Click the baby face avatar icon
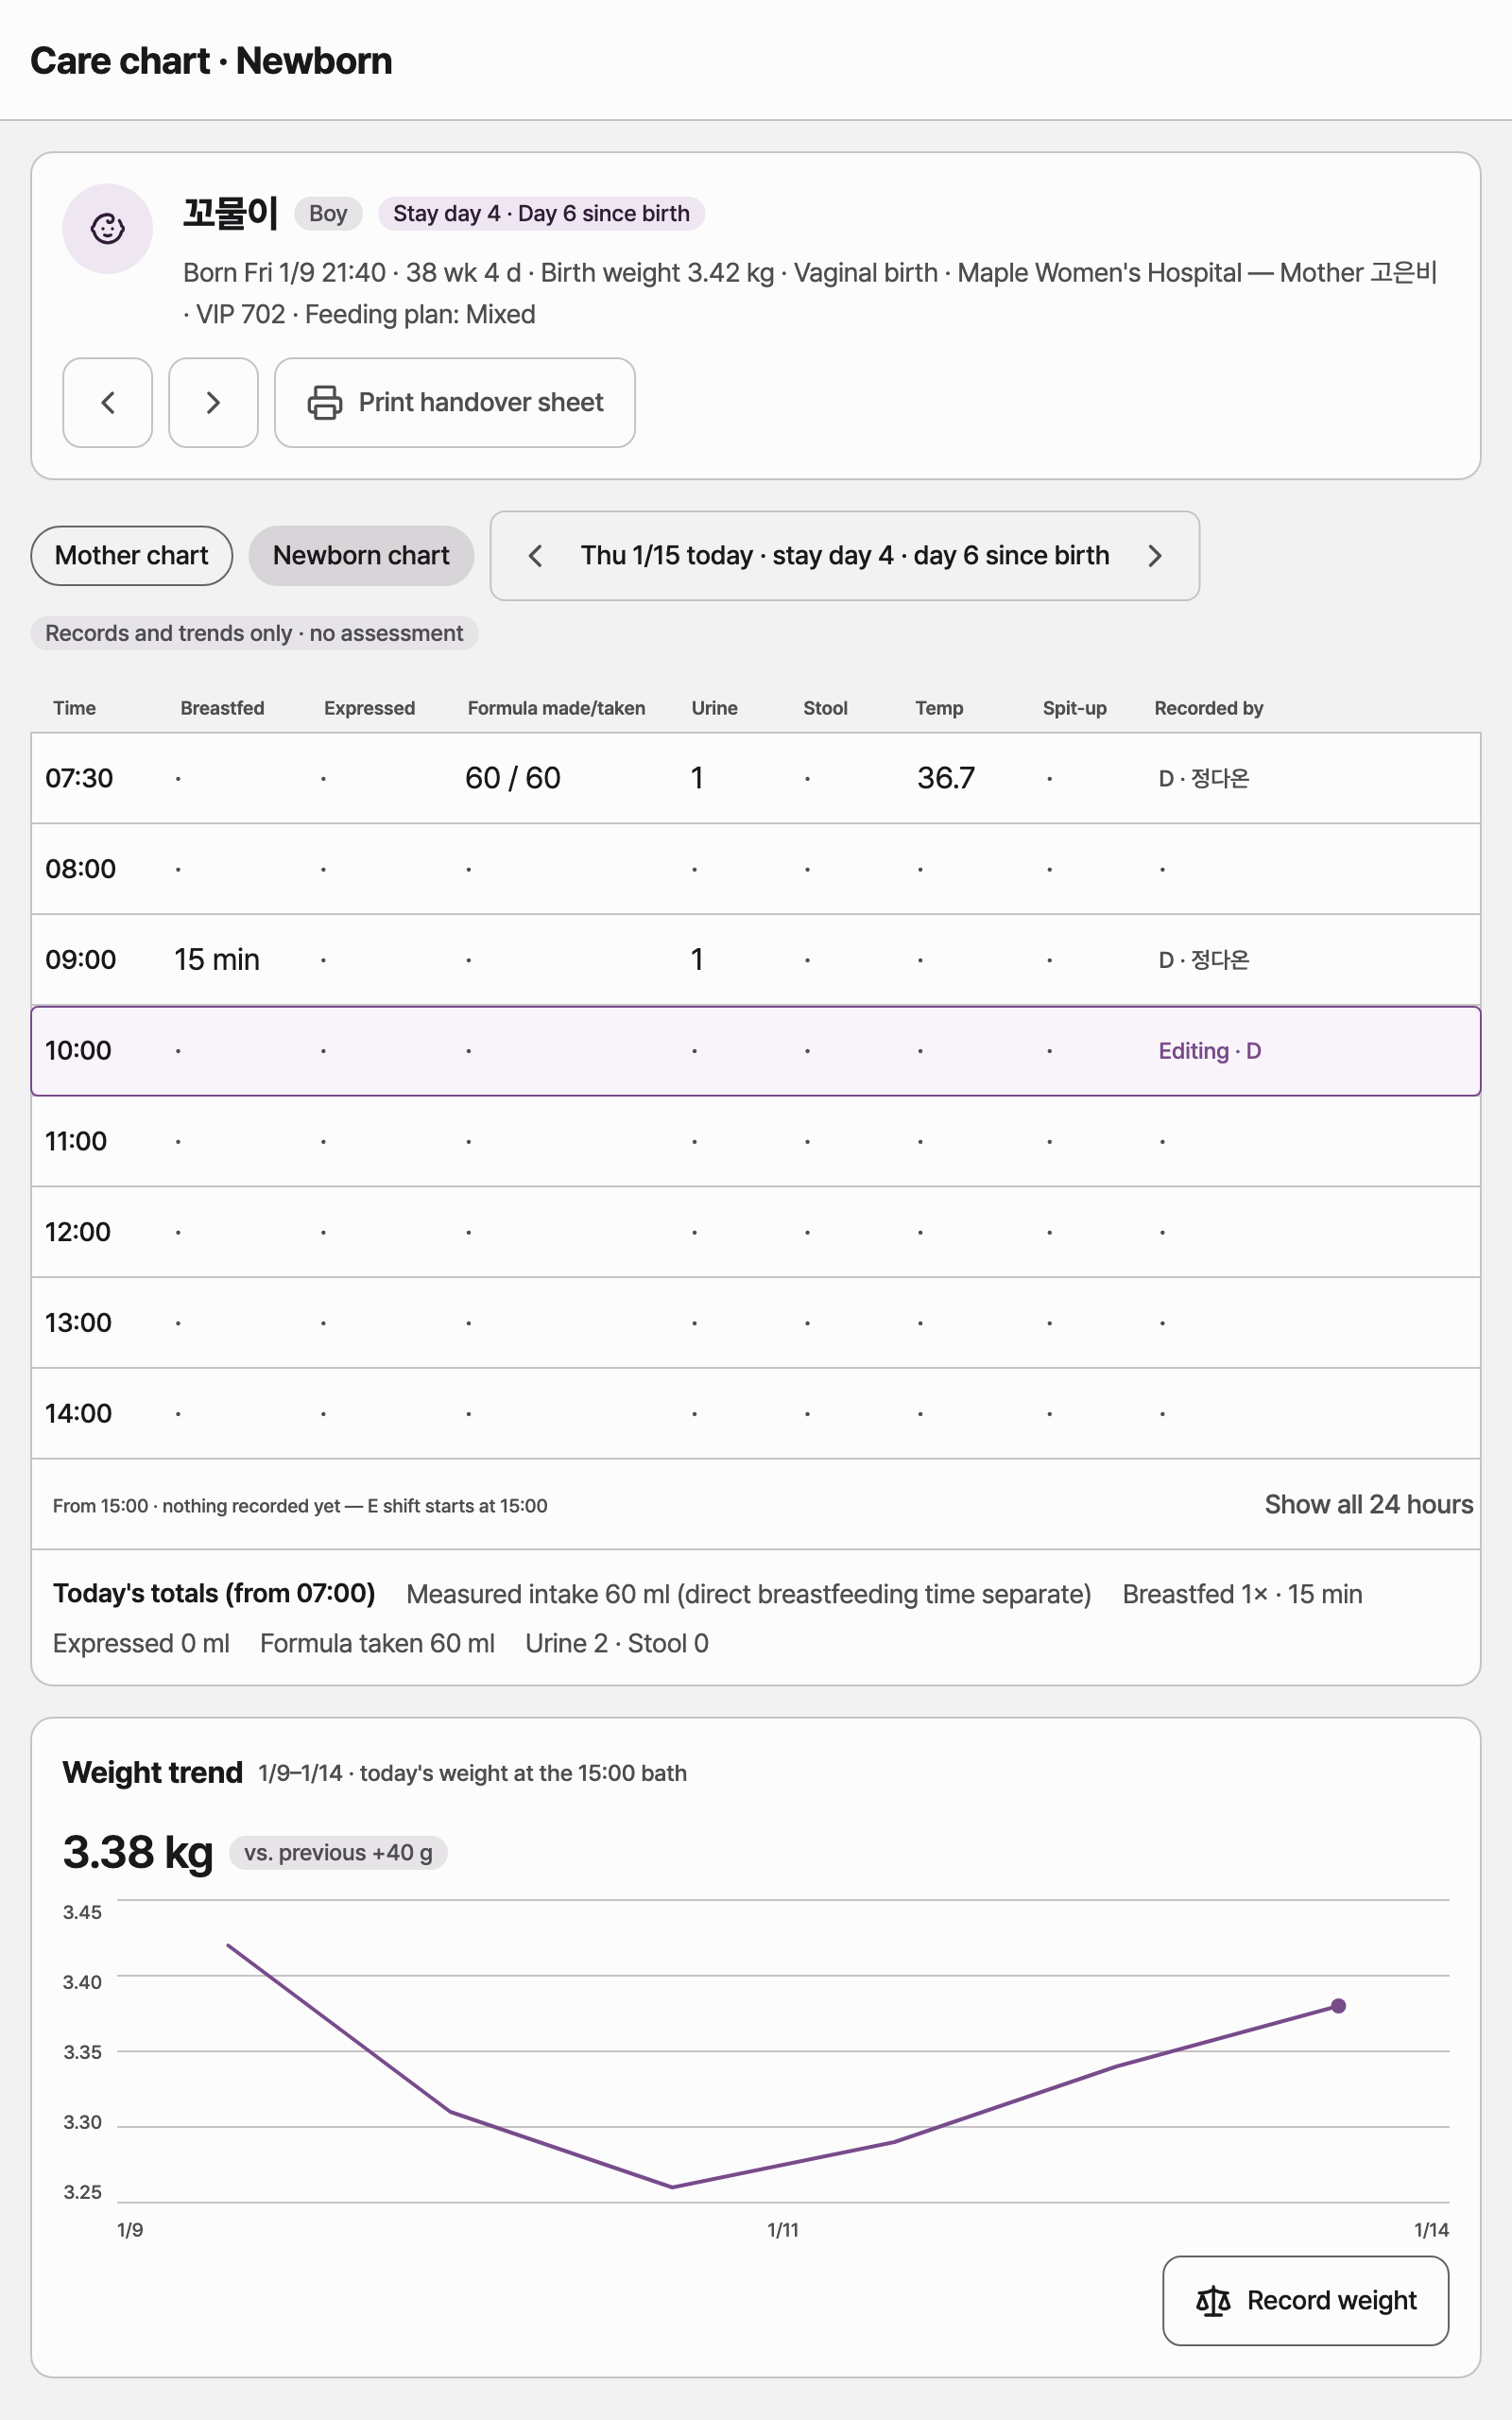Image resolution: width=1512 pixels, height=2420 pixels. pyautogui.click(x=108, y=229)
